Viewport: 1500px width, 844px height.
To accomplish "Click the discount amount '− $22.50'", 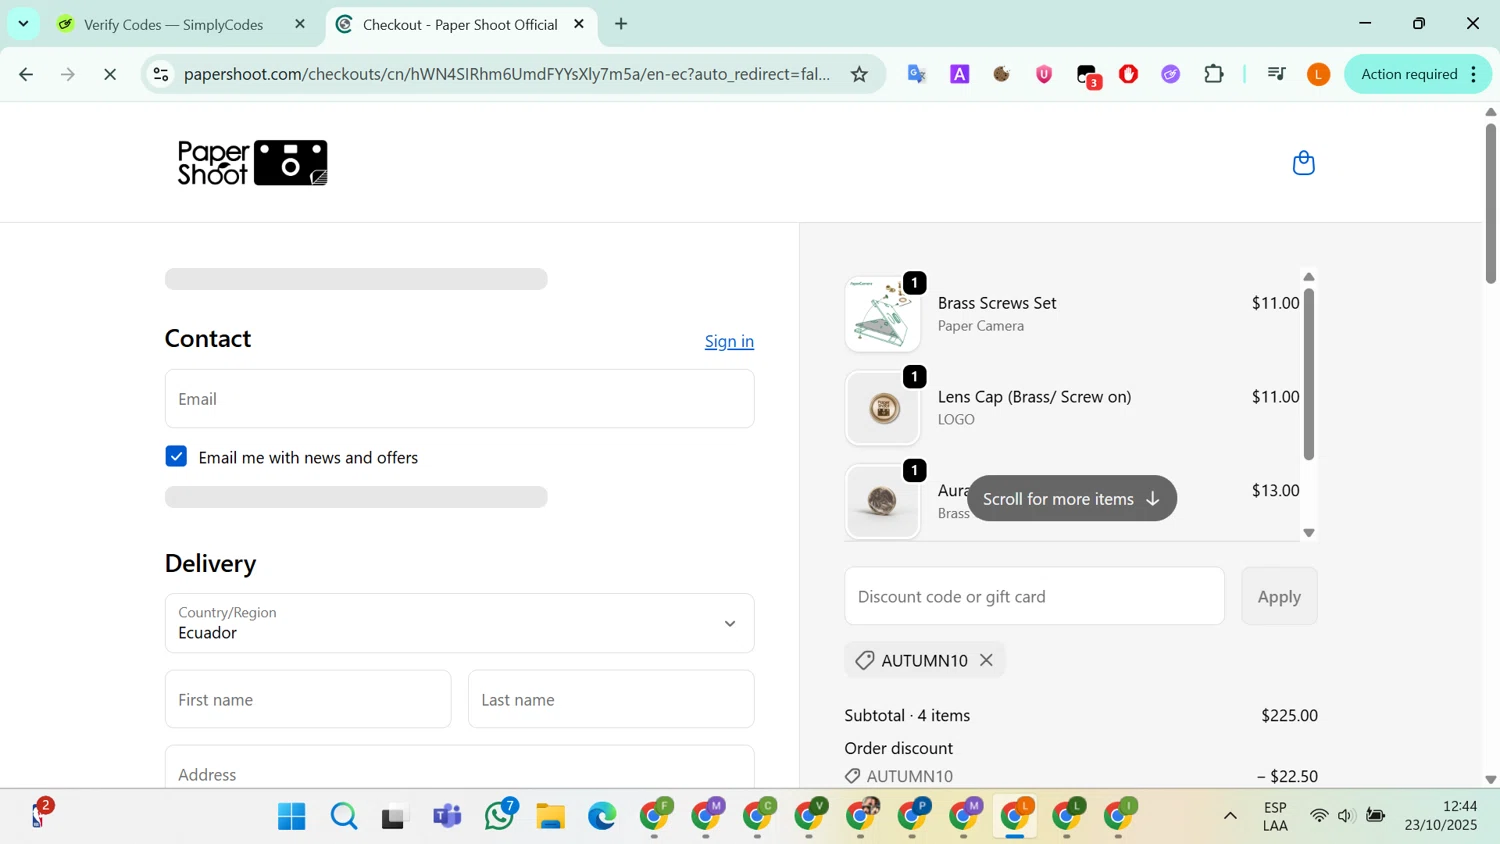I will coord(1287,776).
